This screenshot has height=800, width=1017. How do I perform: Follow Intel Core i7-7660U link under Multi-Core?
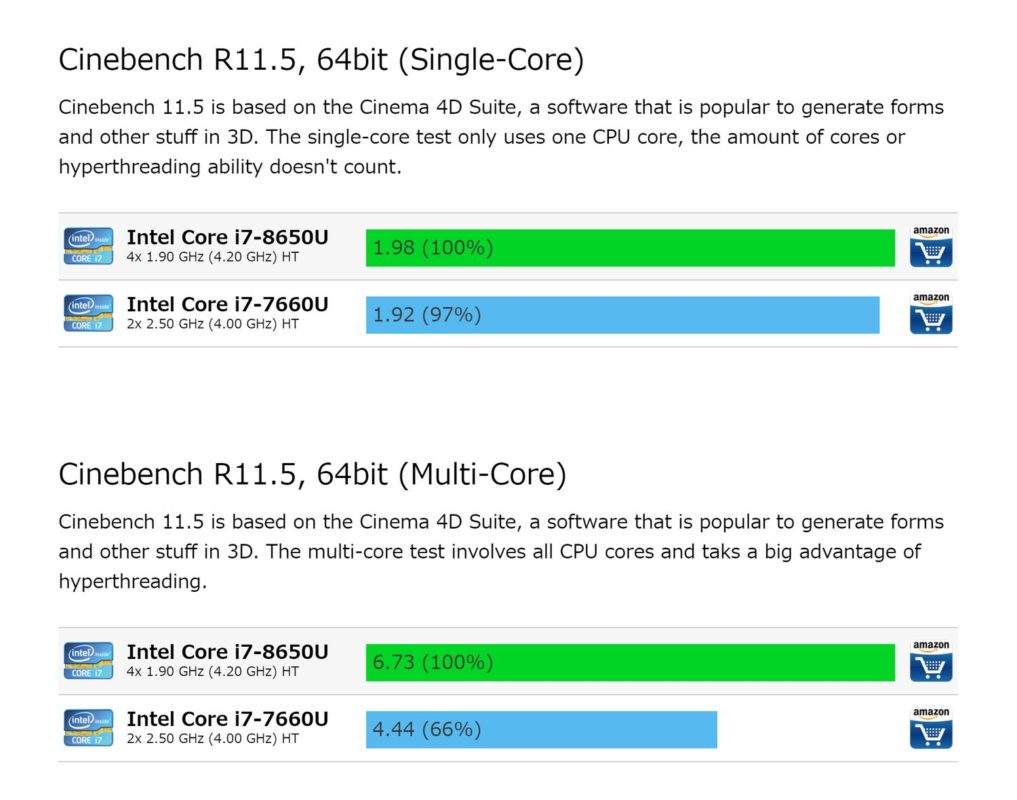227,718
